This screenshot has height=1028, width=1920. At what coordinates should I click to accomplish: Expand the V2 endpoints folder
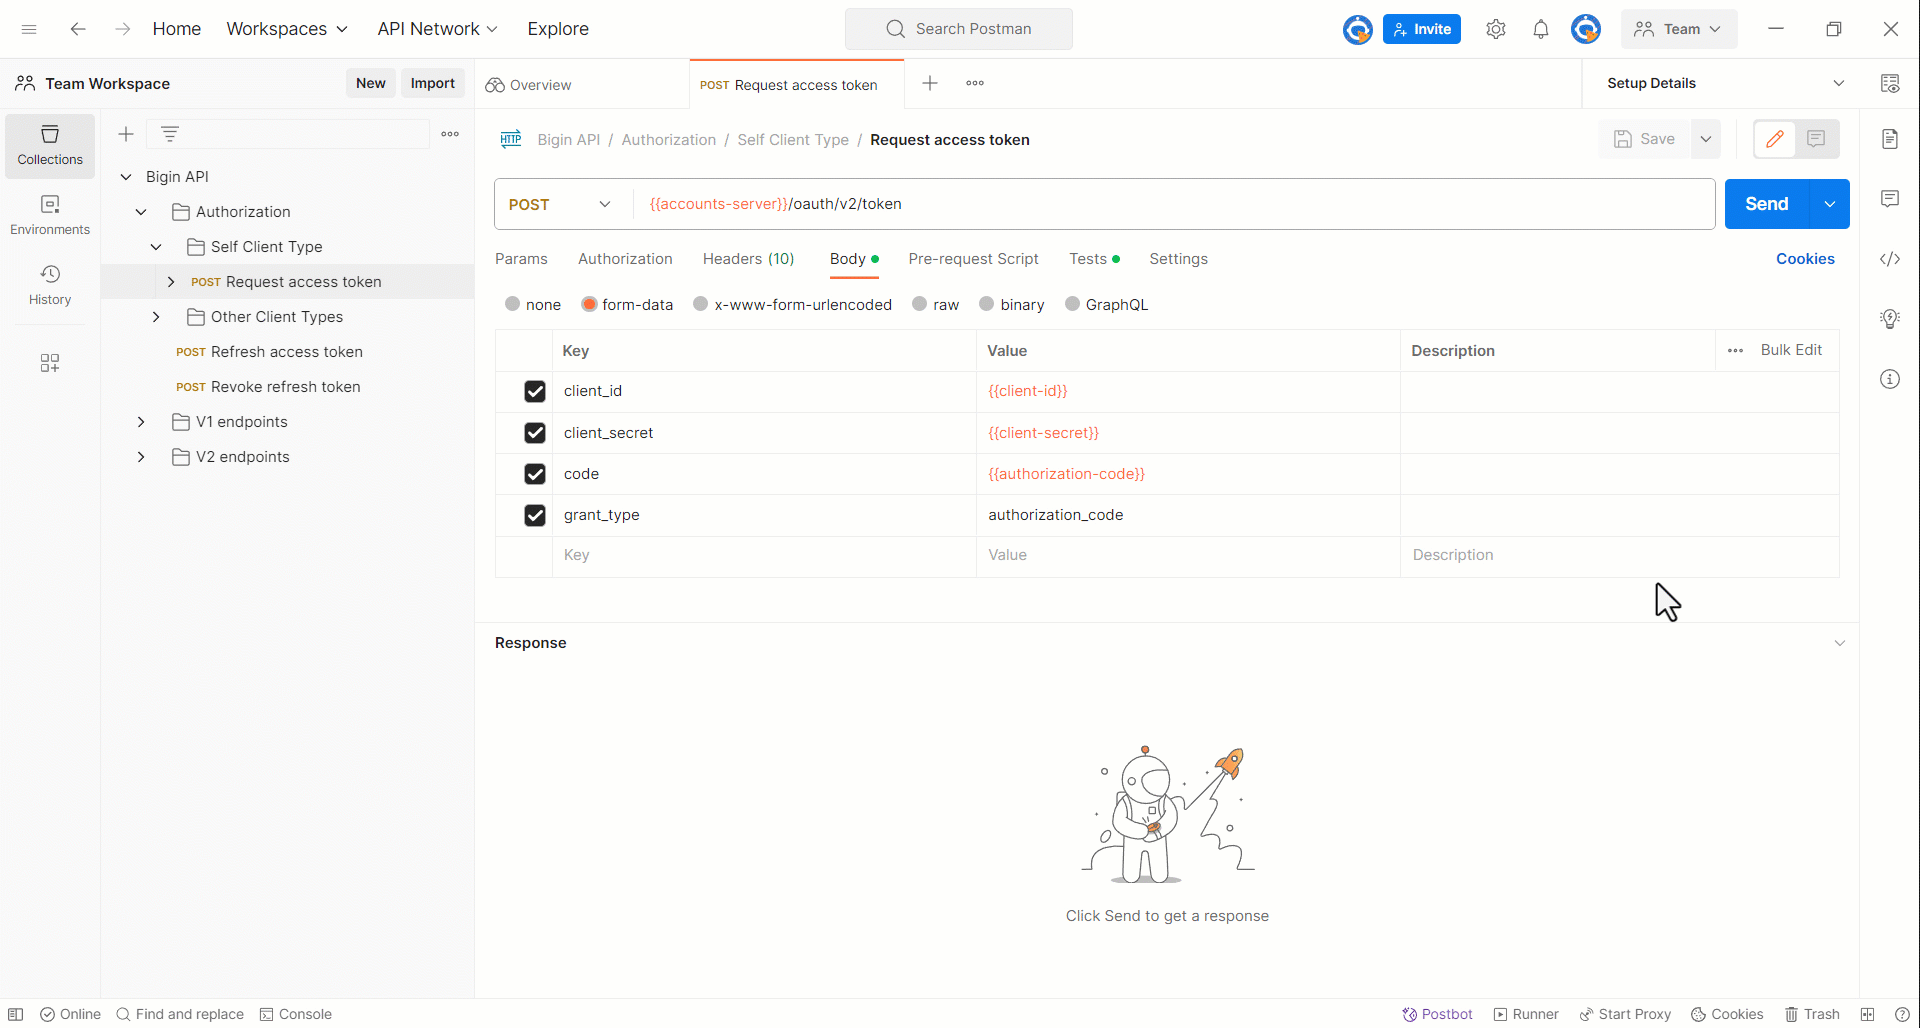tap(141, 457)
